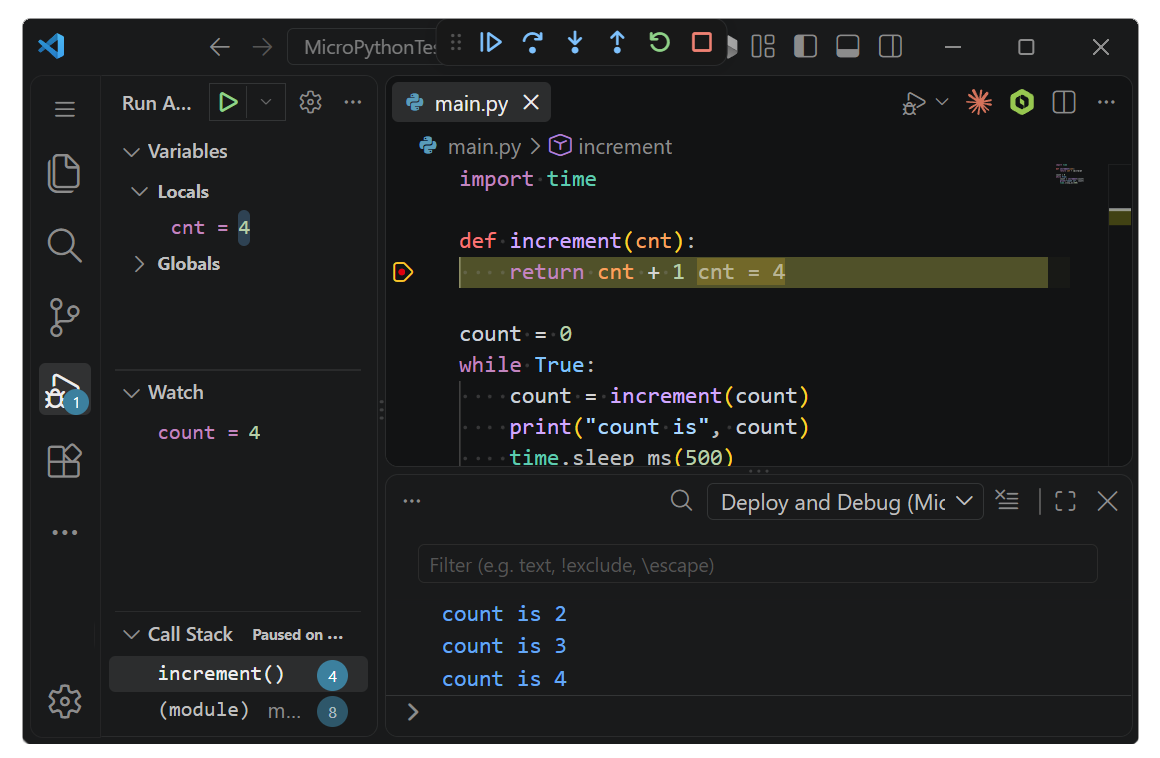Viewport: 1160px width, 758px height.
Task: Show additional activity bar views
Action: click(64, 532)
